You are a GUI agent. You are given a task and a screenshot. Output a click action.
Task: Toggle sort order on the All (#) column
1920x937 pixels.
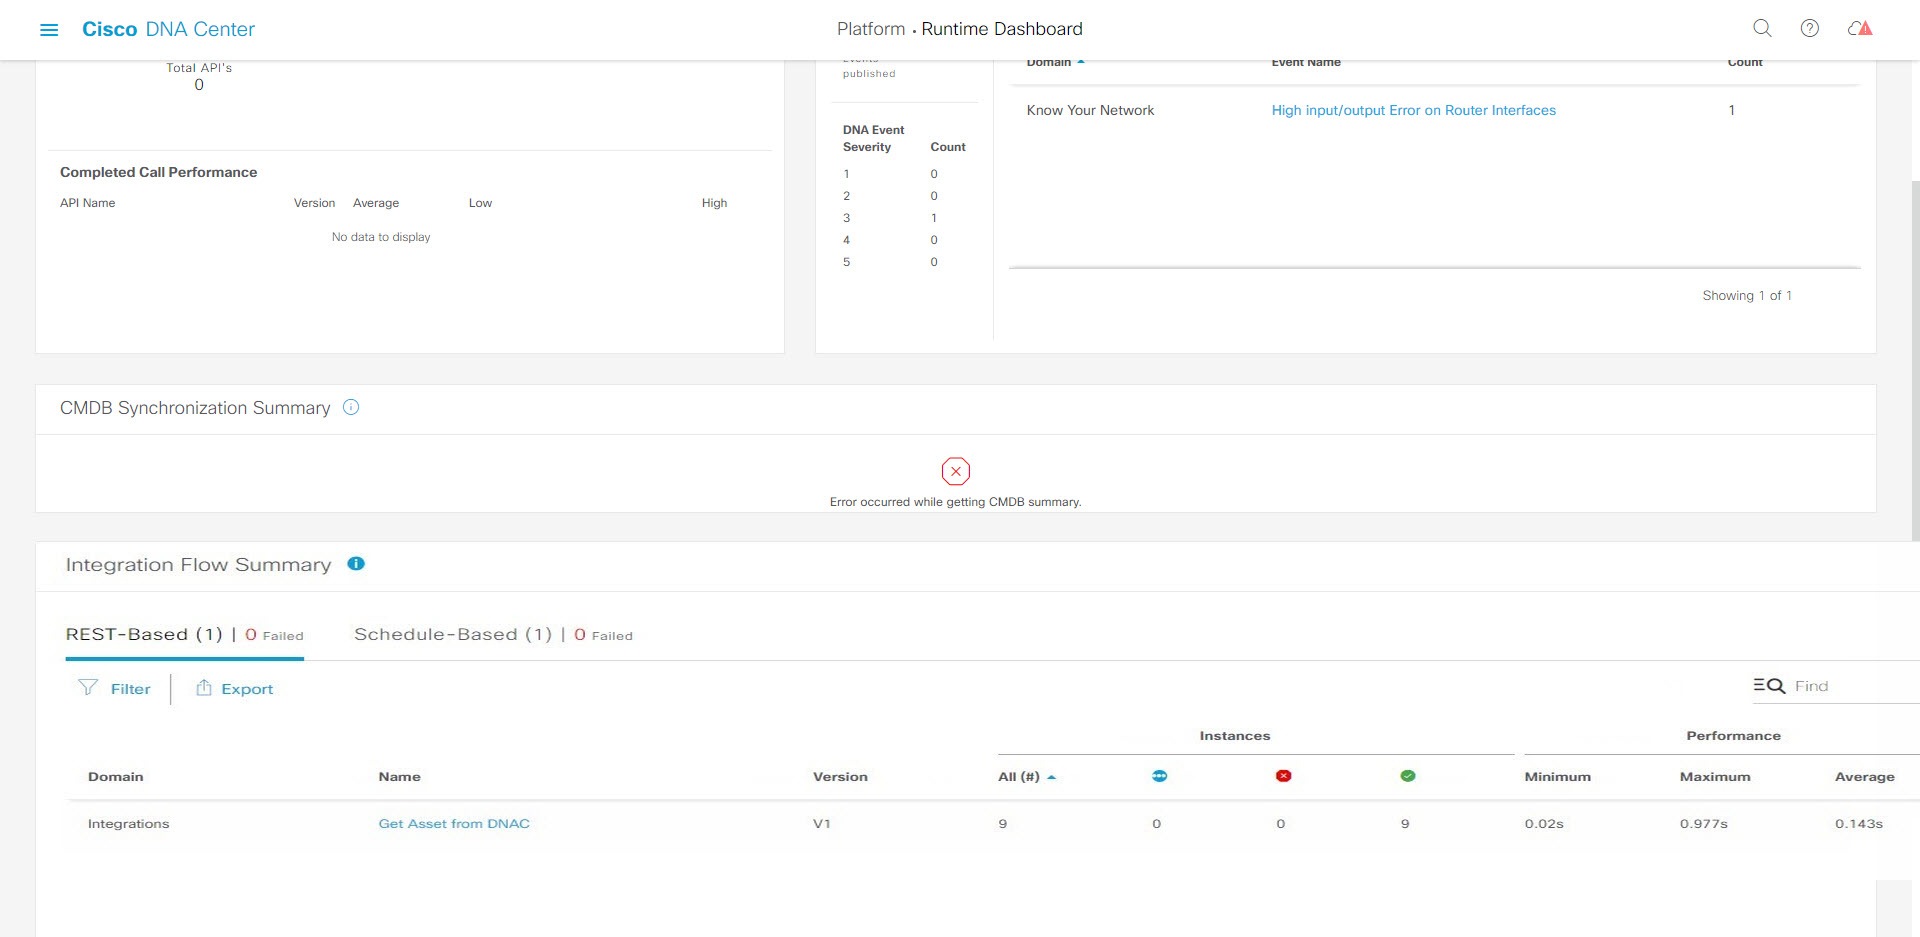click(1052, 776)
